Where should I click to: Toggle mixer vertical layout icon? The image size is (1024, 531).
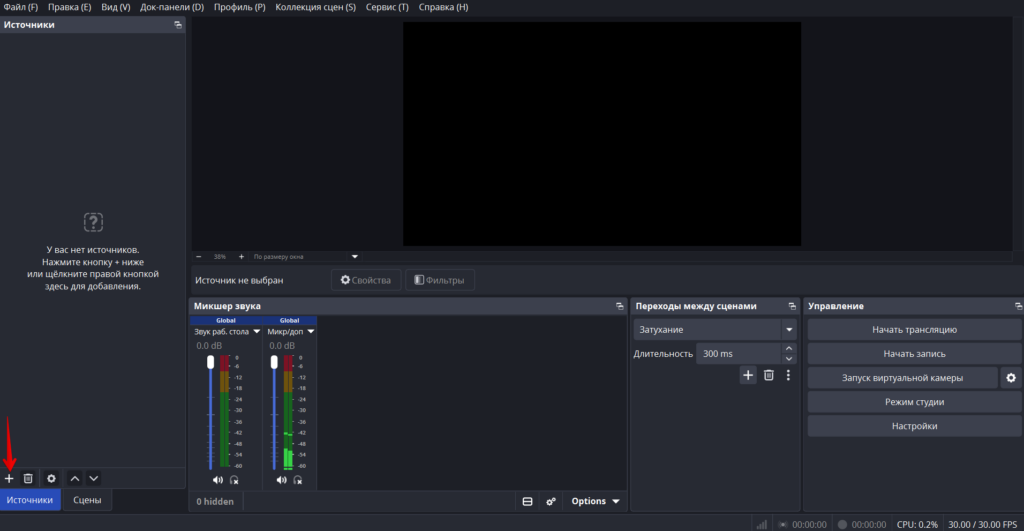[x=528, y=502]
